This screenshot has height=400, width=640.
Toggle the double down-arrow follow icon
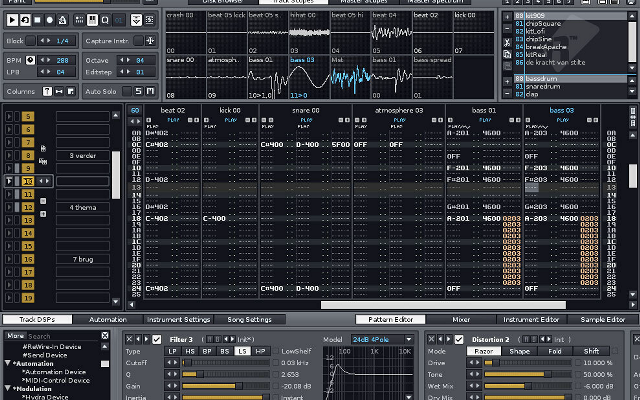pos(136,20)
